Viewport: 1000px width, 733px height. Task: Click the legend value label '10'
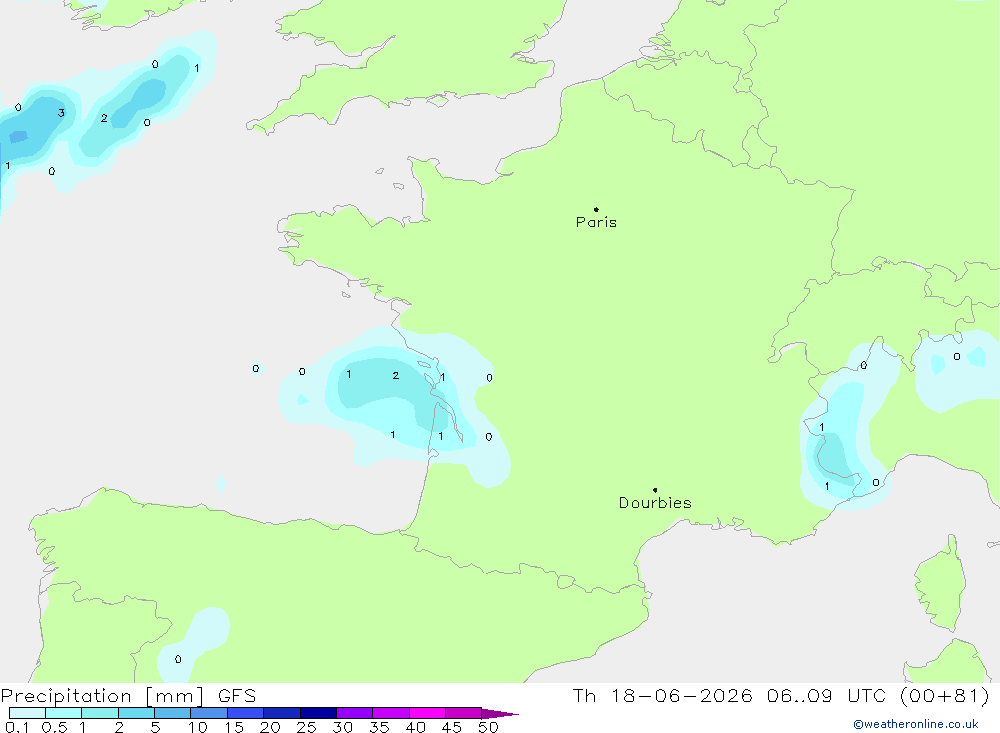(x=198, y=727)
